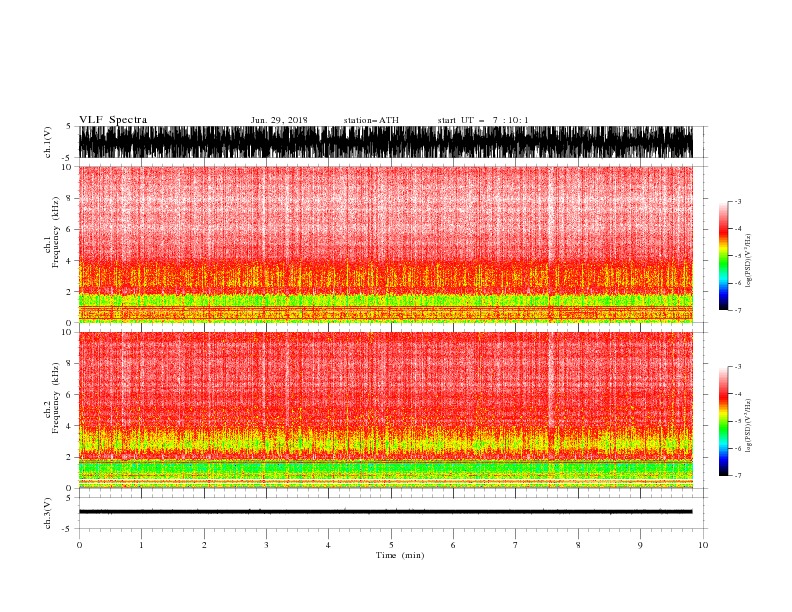Click the ch.2 spectrogram color bar

pos(723,421)
